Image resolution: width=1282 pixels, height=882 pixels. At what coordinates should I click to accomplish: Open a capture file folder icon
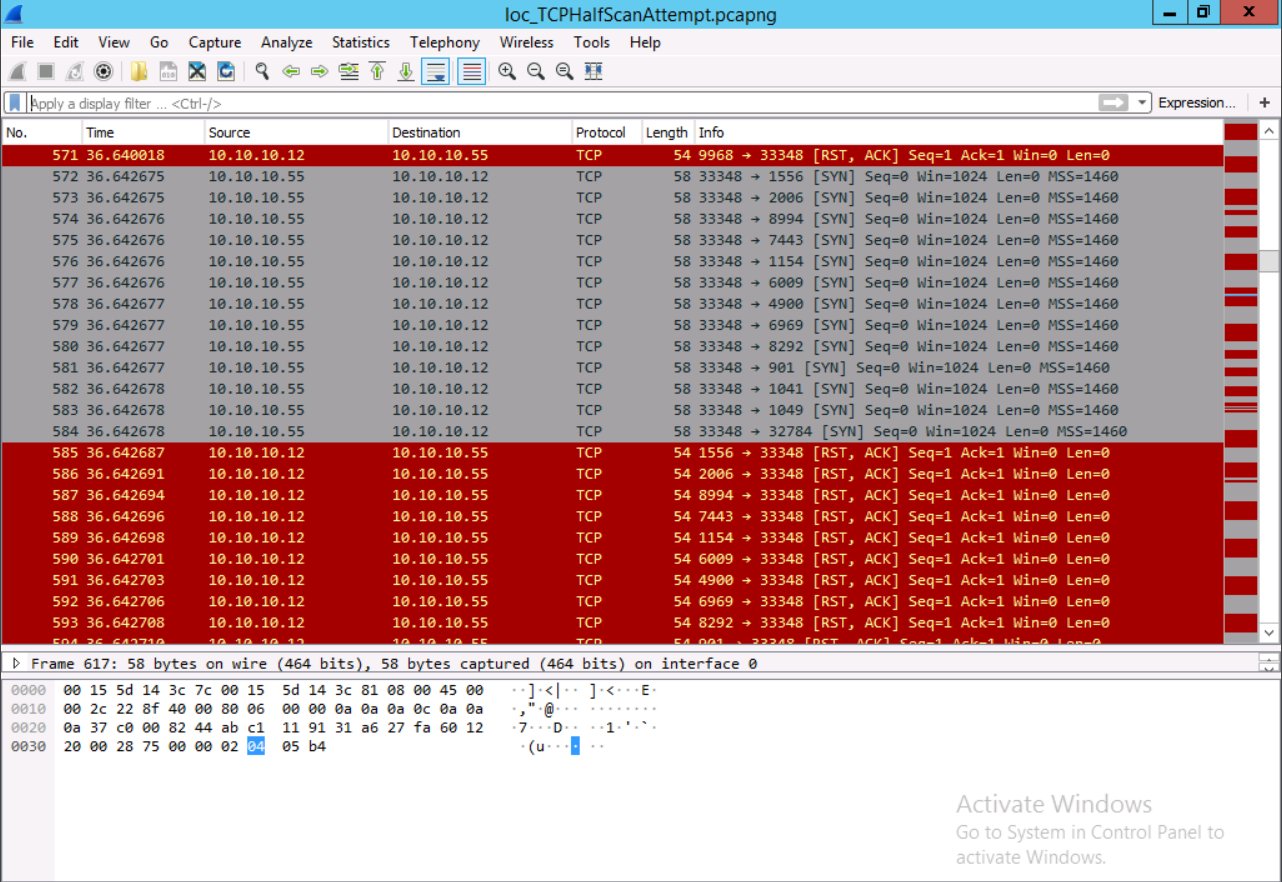coord(139,71)
